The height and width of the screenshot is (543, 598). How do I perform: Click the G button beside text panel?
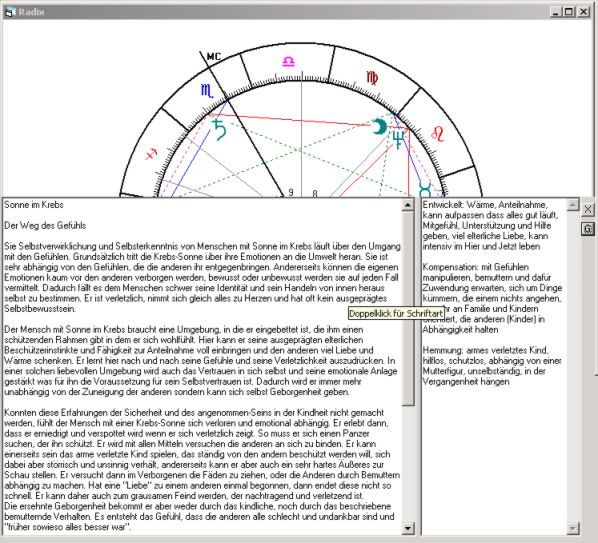click(x=588, y=229)
